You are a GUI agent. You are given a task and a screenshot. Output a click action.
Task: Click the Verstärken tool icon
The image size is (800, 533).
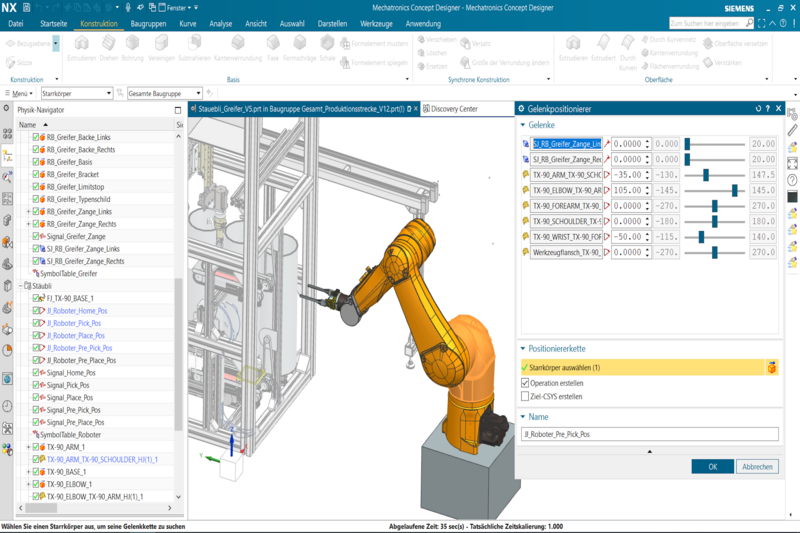(708, 63)
